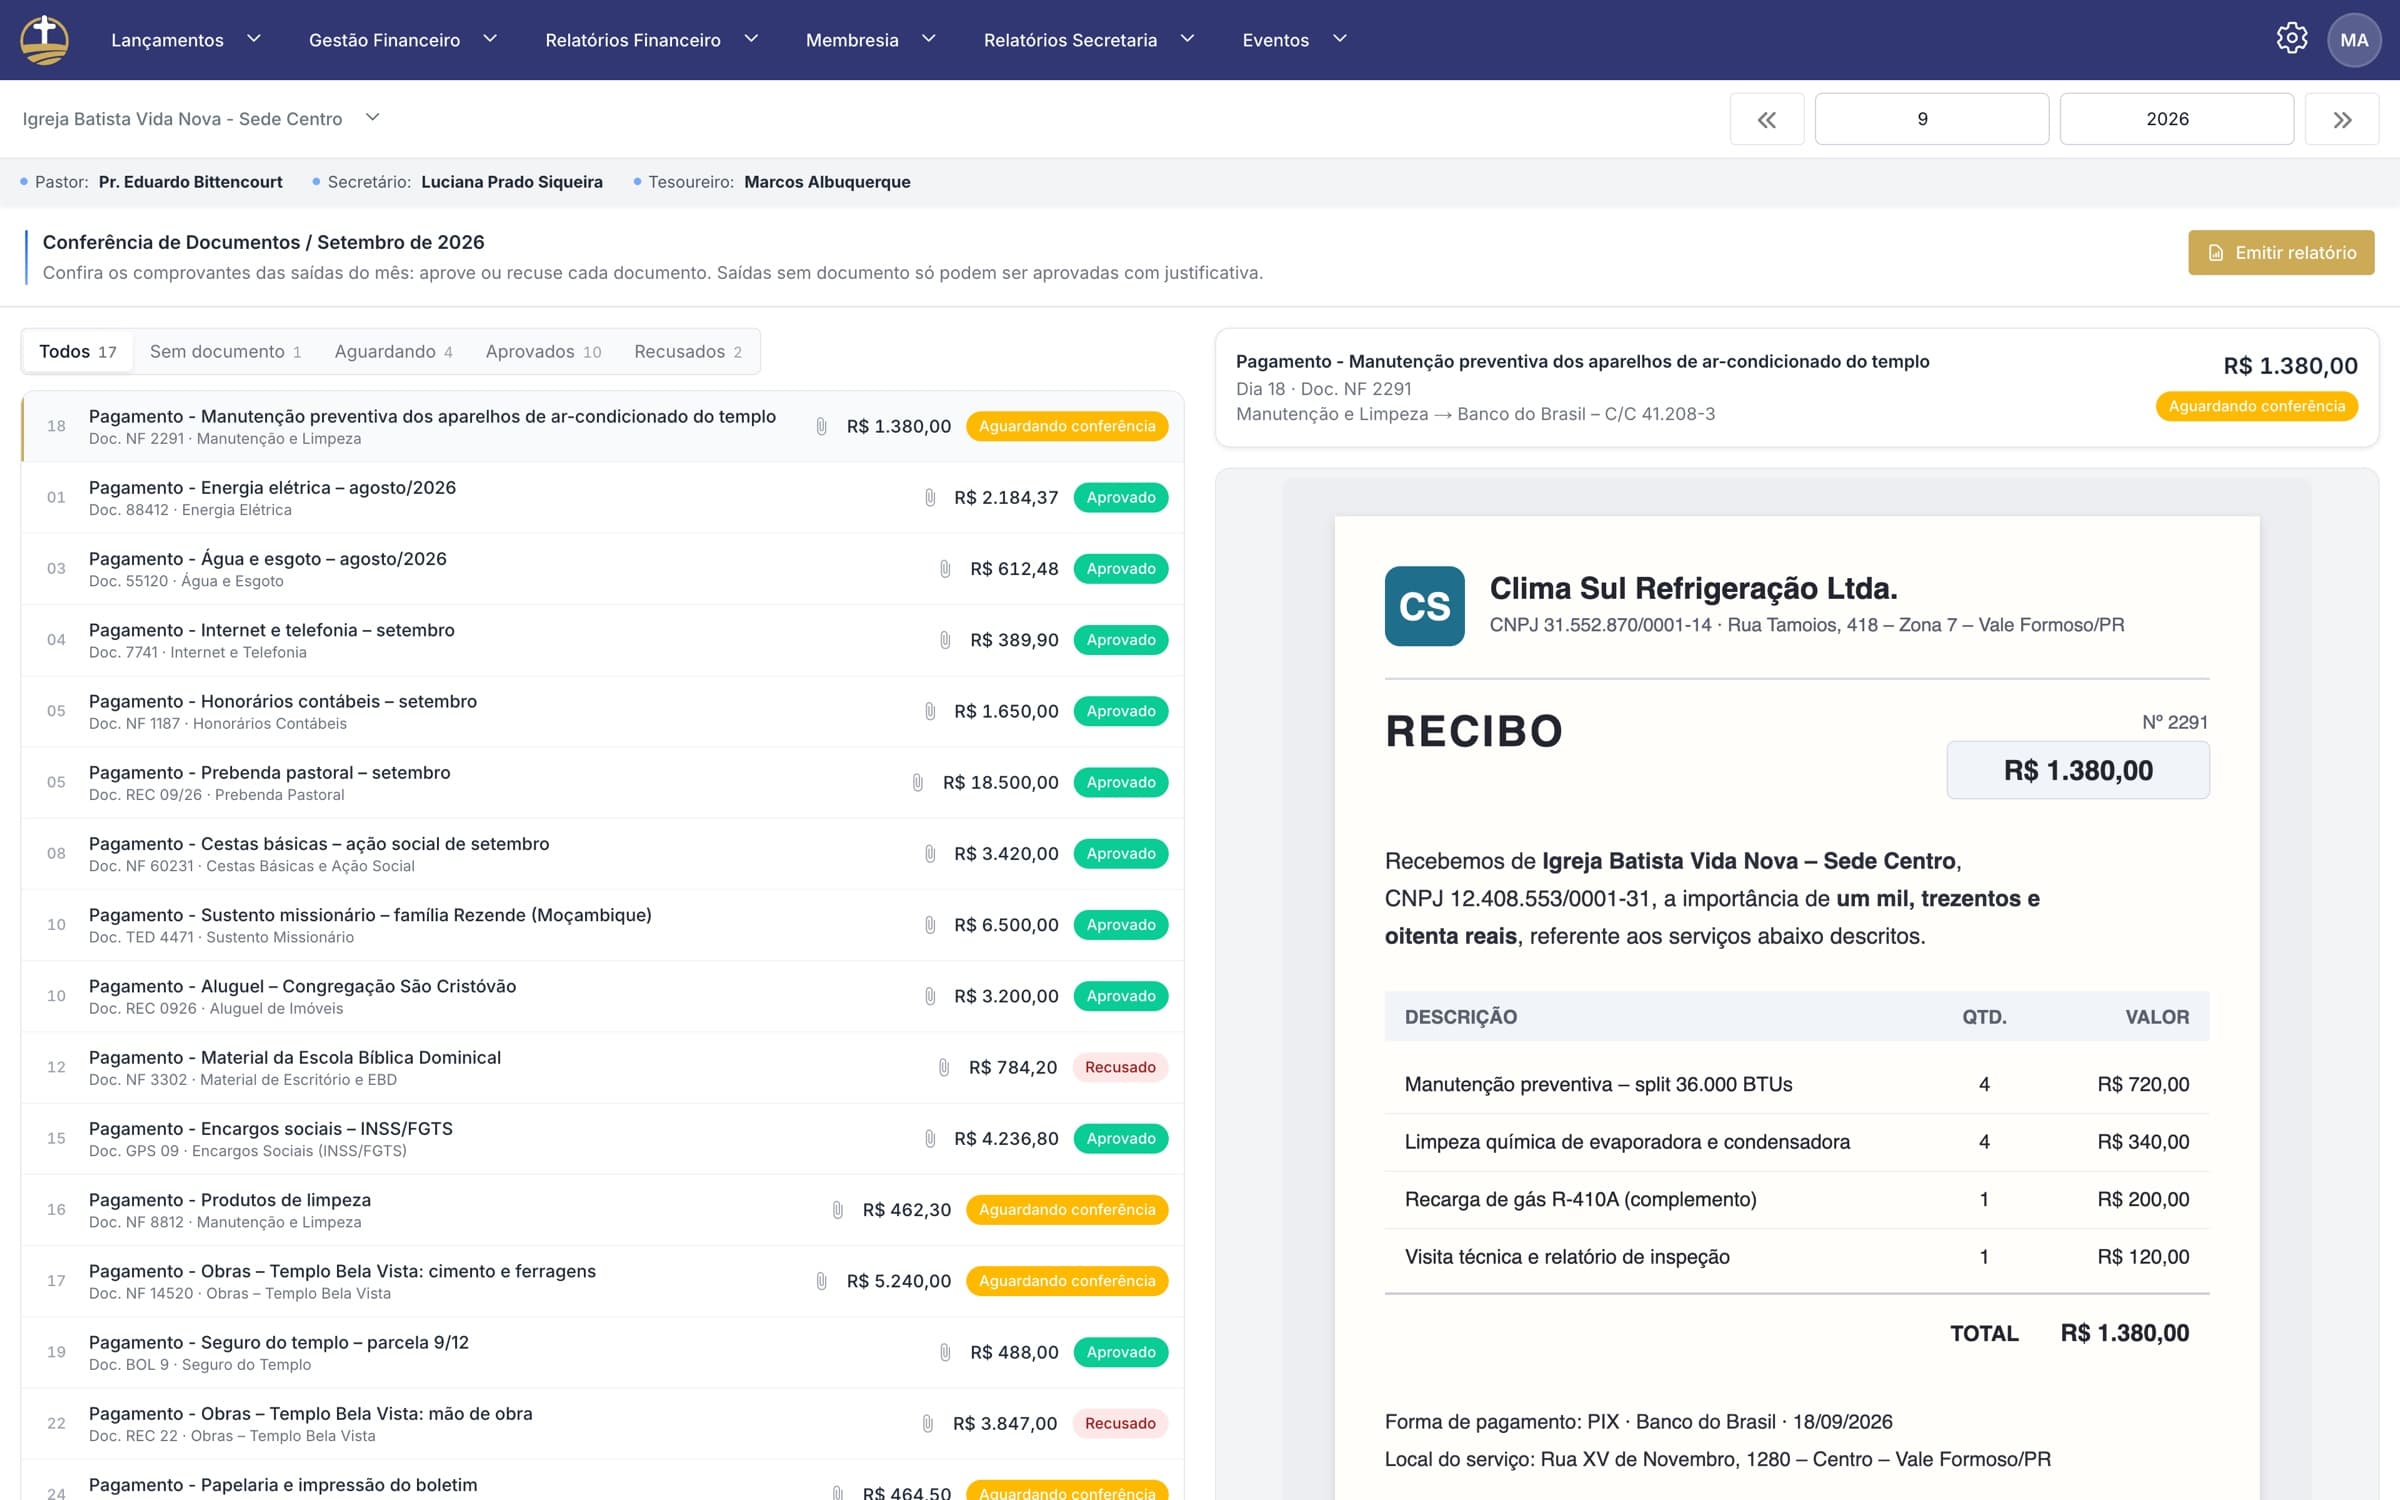Open attachment clip on ar-condicionado manutenção row

pyautogui.click(x=821, y=426)
